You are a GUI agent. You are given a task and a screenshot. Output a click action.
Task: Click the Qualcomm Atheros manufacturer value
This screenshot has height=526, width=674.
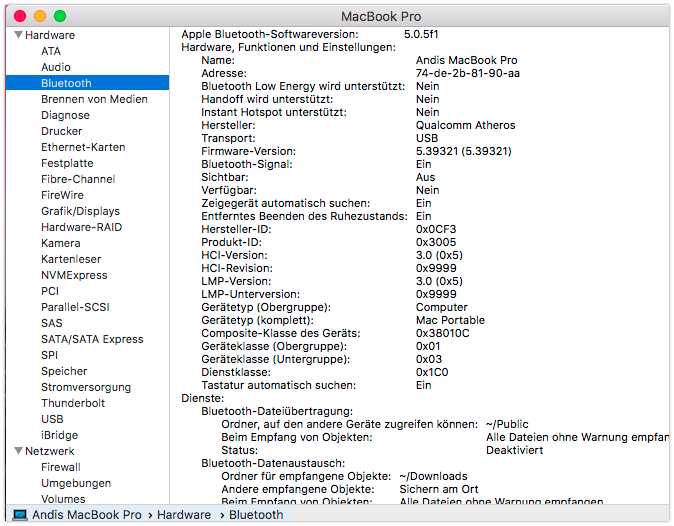(466, 125)
